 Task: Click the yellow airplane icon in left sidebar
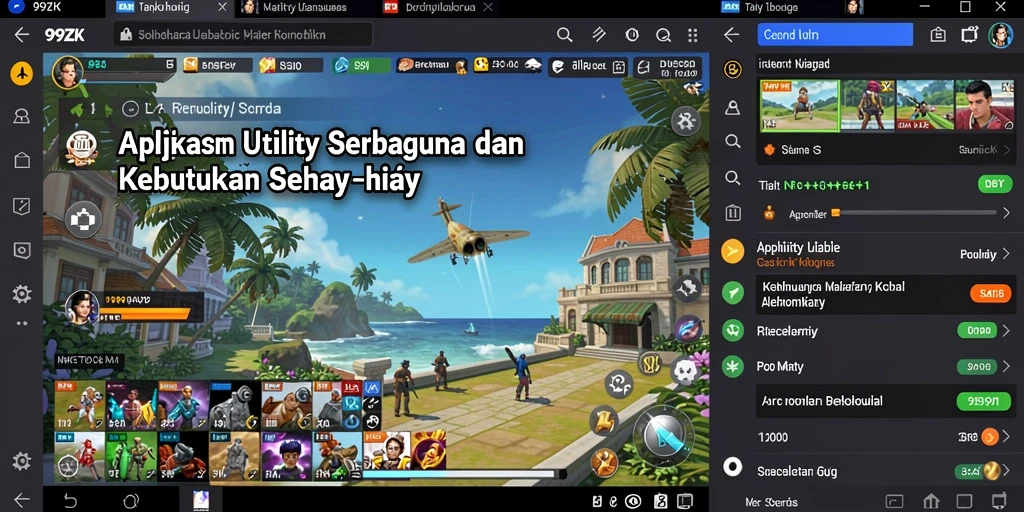coord(22,73)
